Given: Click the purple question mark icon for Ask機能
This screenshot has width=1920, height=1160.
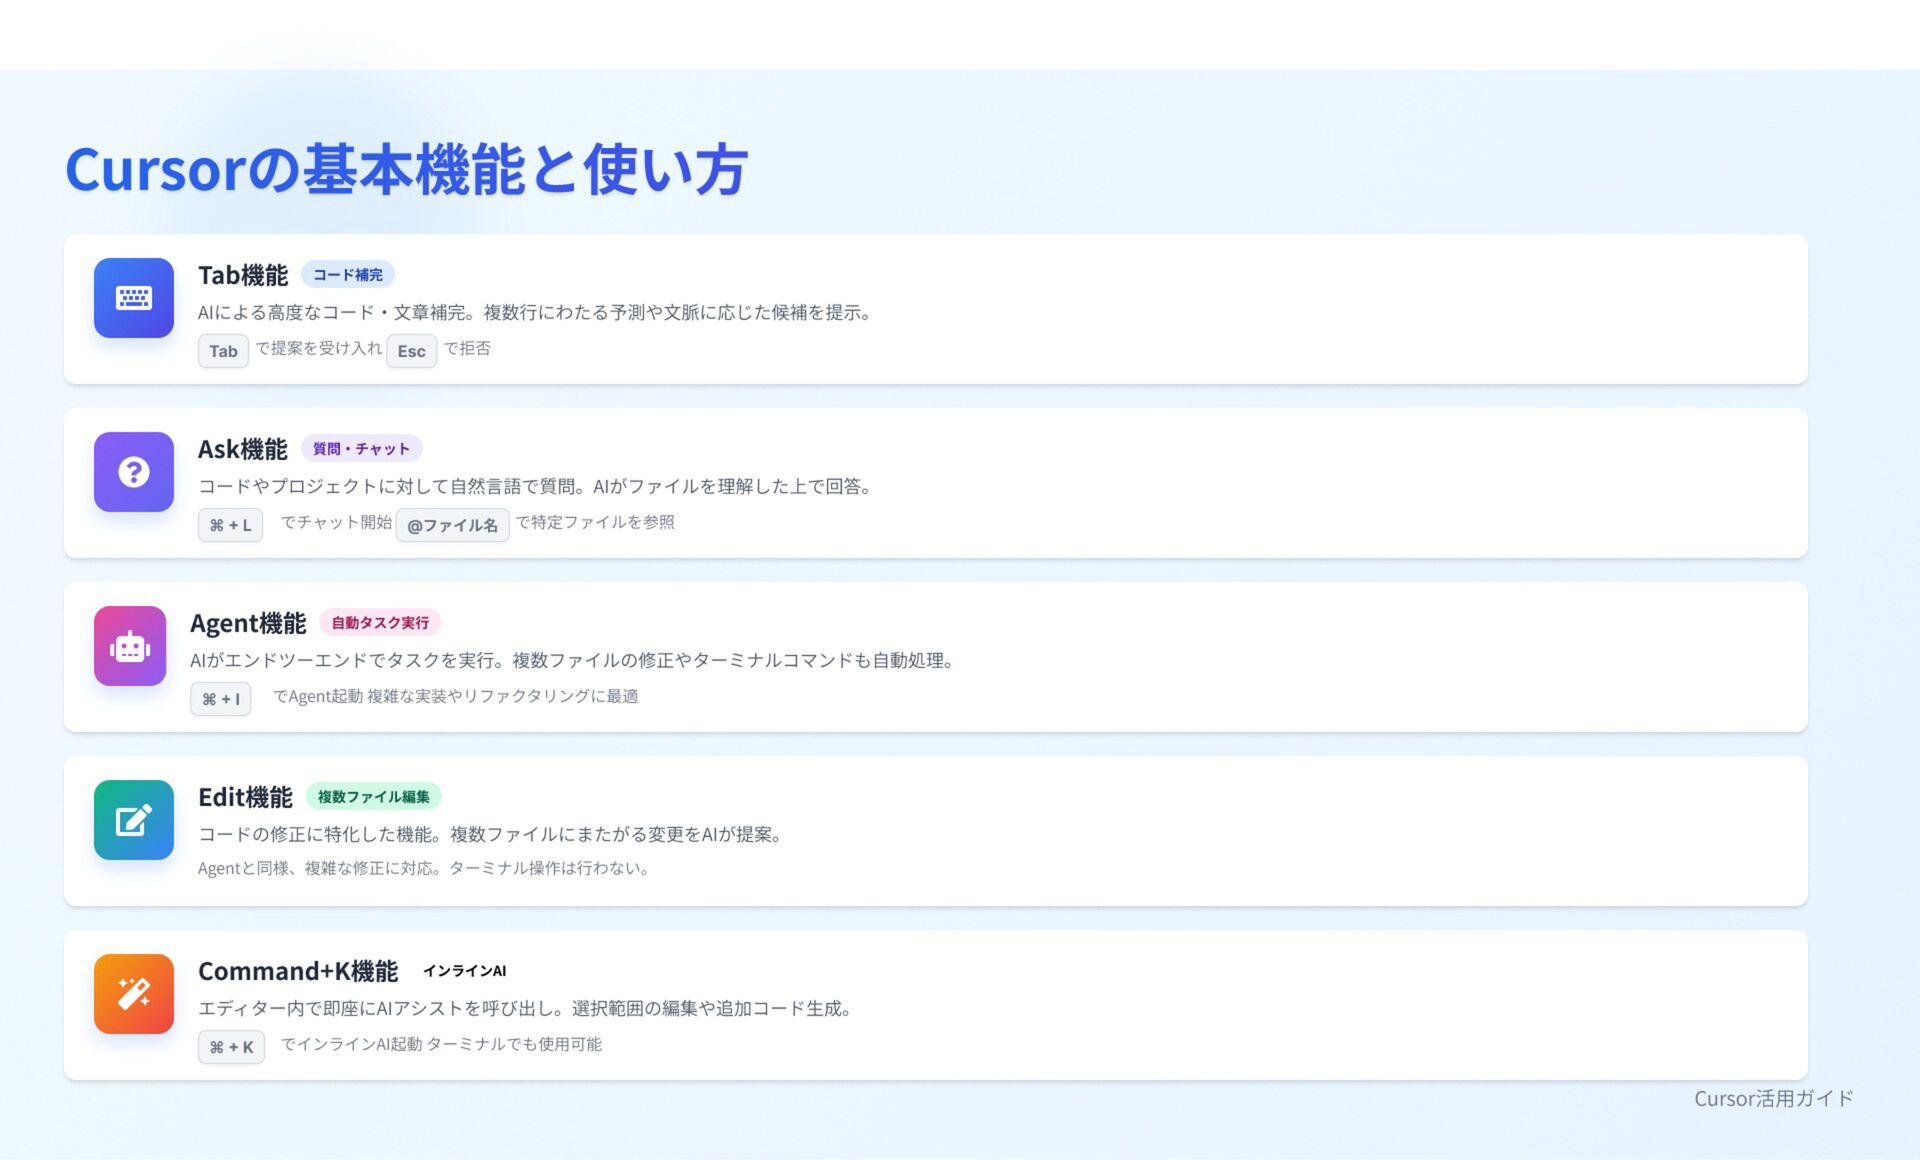Looking at the screenshot, I should pos(134,472).
